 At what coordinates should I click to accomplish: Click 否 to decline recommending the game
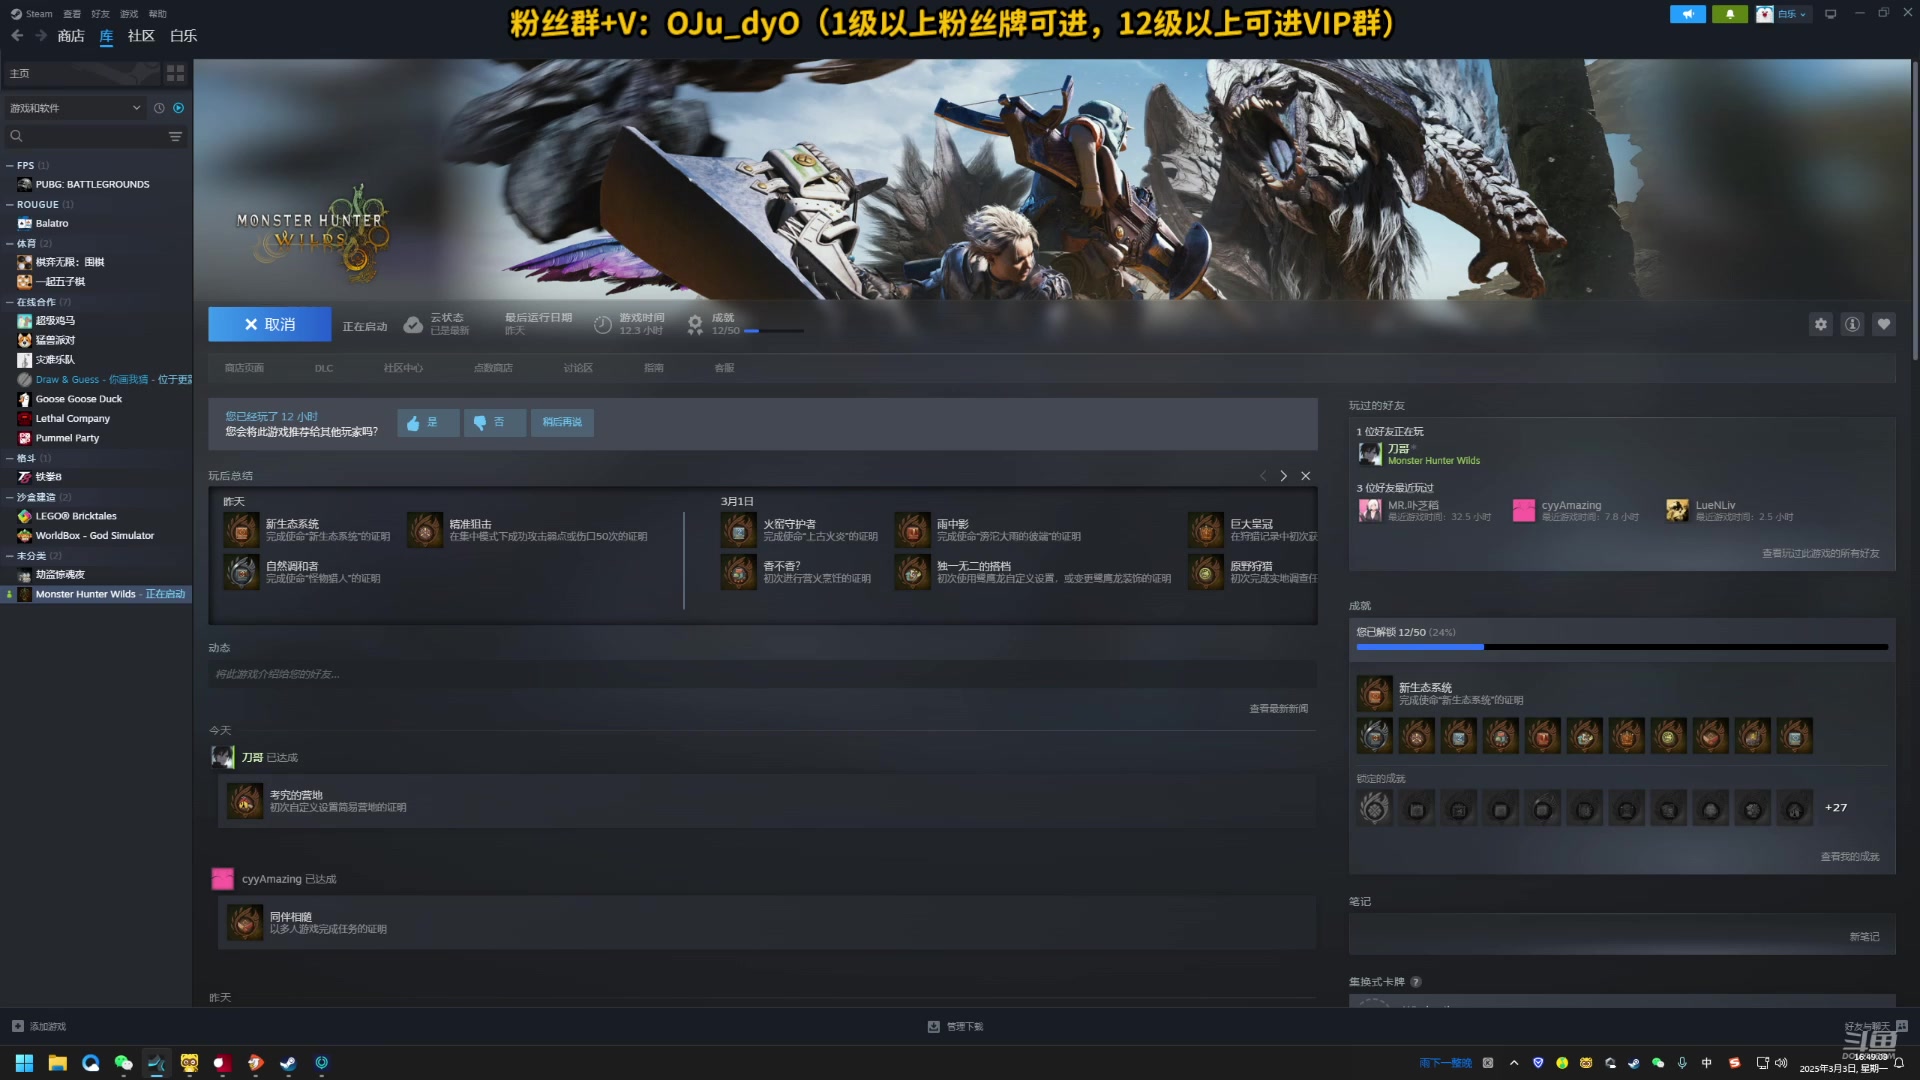495,422
